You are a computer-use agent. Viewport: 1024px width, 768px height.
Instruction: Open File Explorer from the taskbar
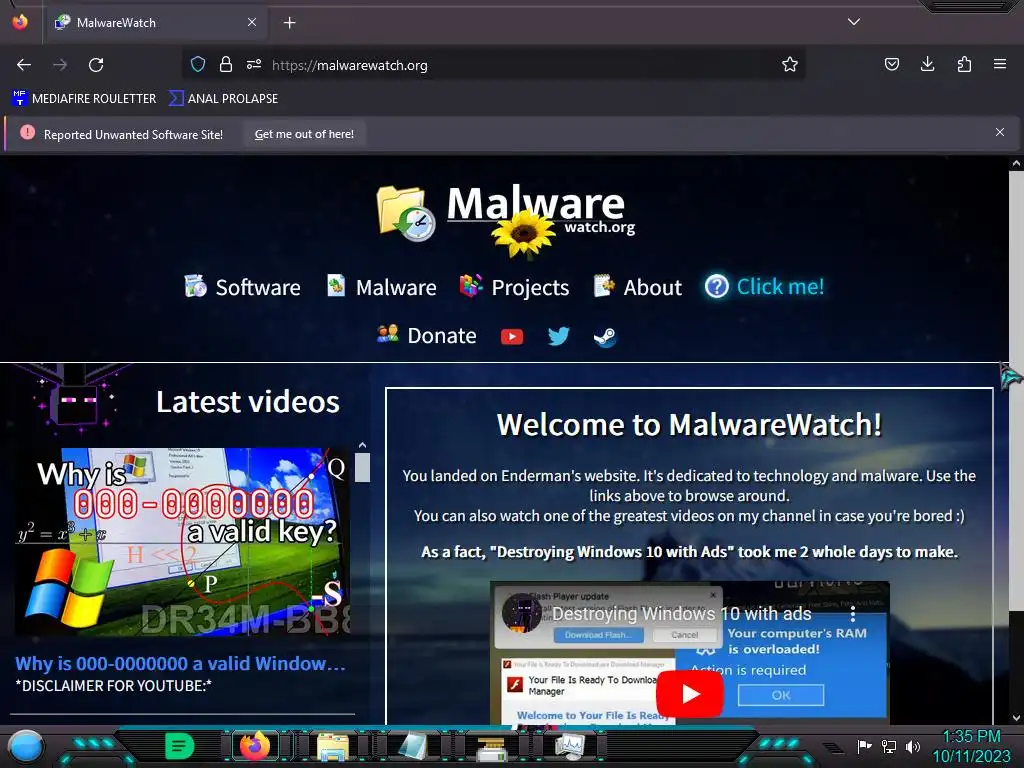pos(332,746)
